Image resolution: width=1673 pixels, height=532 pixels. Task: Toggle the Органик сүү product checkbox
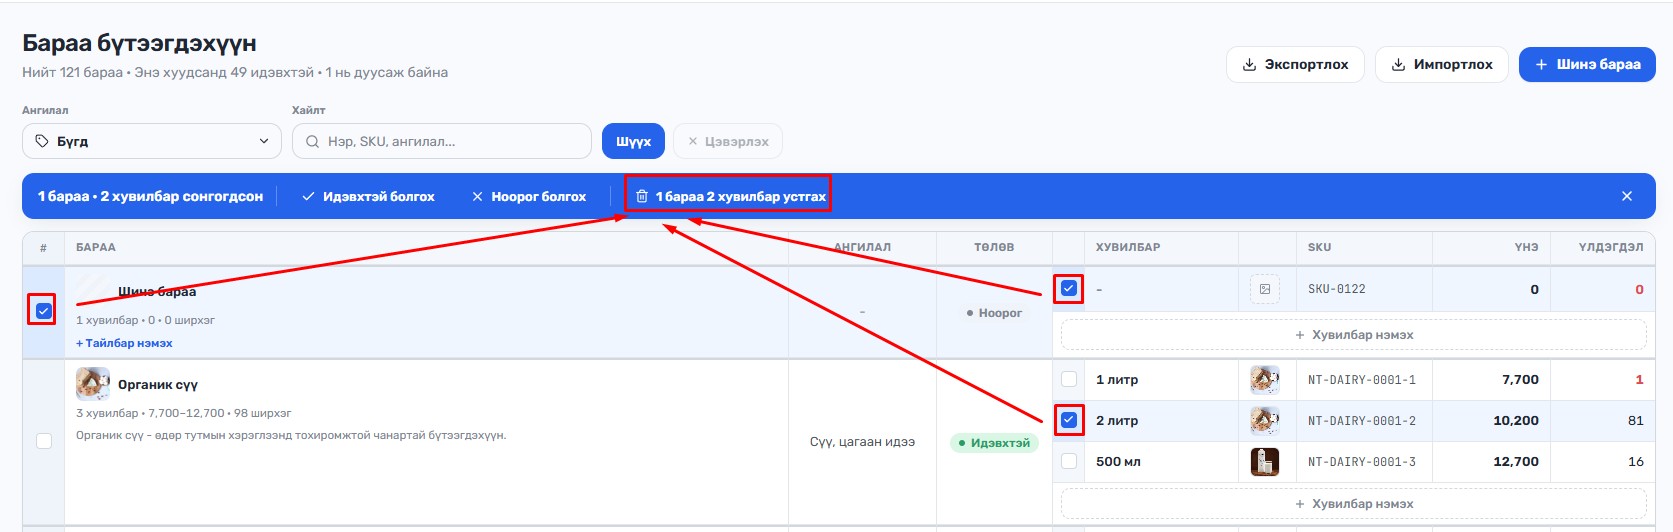click(x=44, y=441)
